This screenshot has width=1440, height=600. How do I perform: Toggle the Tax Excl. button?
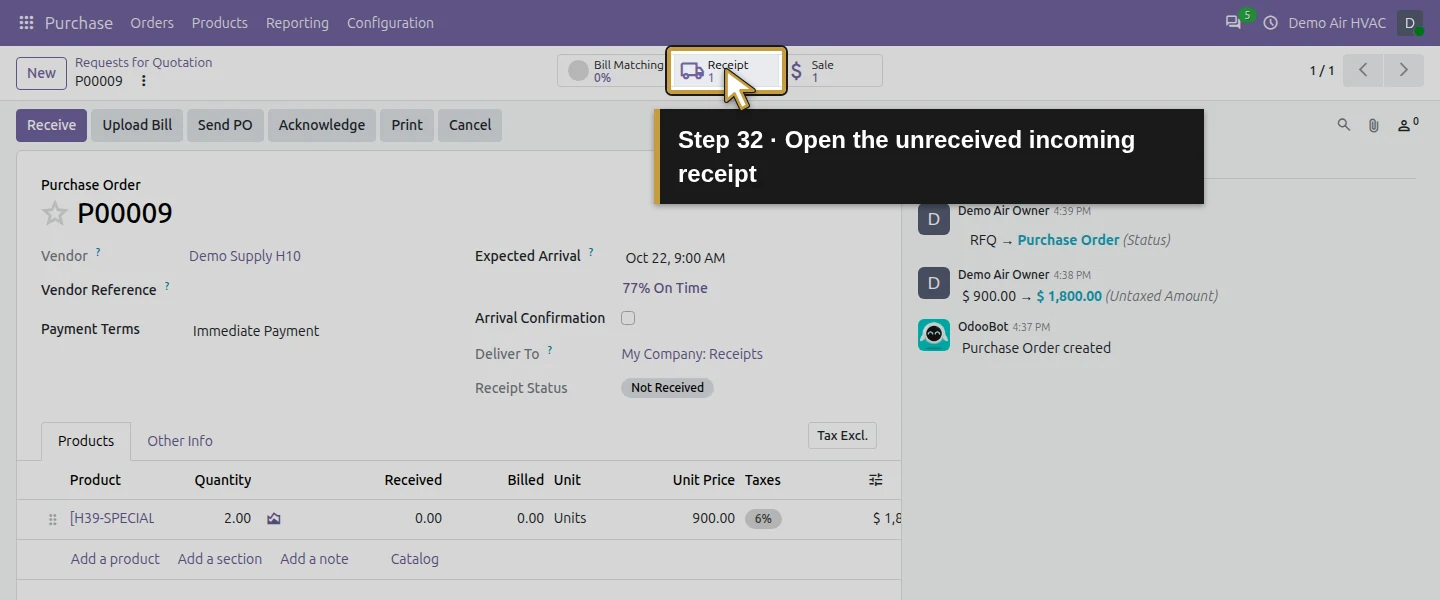coord(842,436)
